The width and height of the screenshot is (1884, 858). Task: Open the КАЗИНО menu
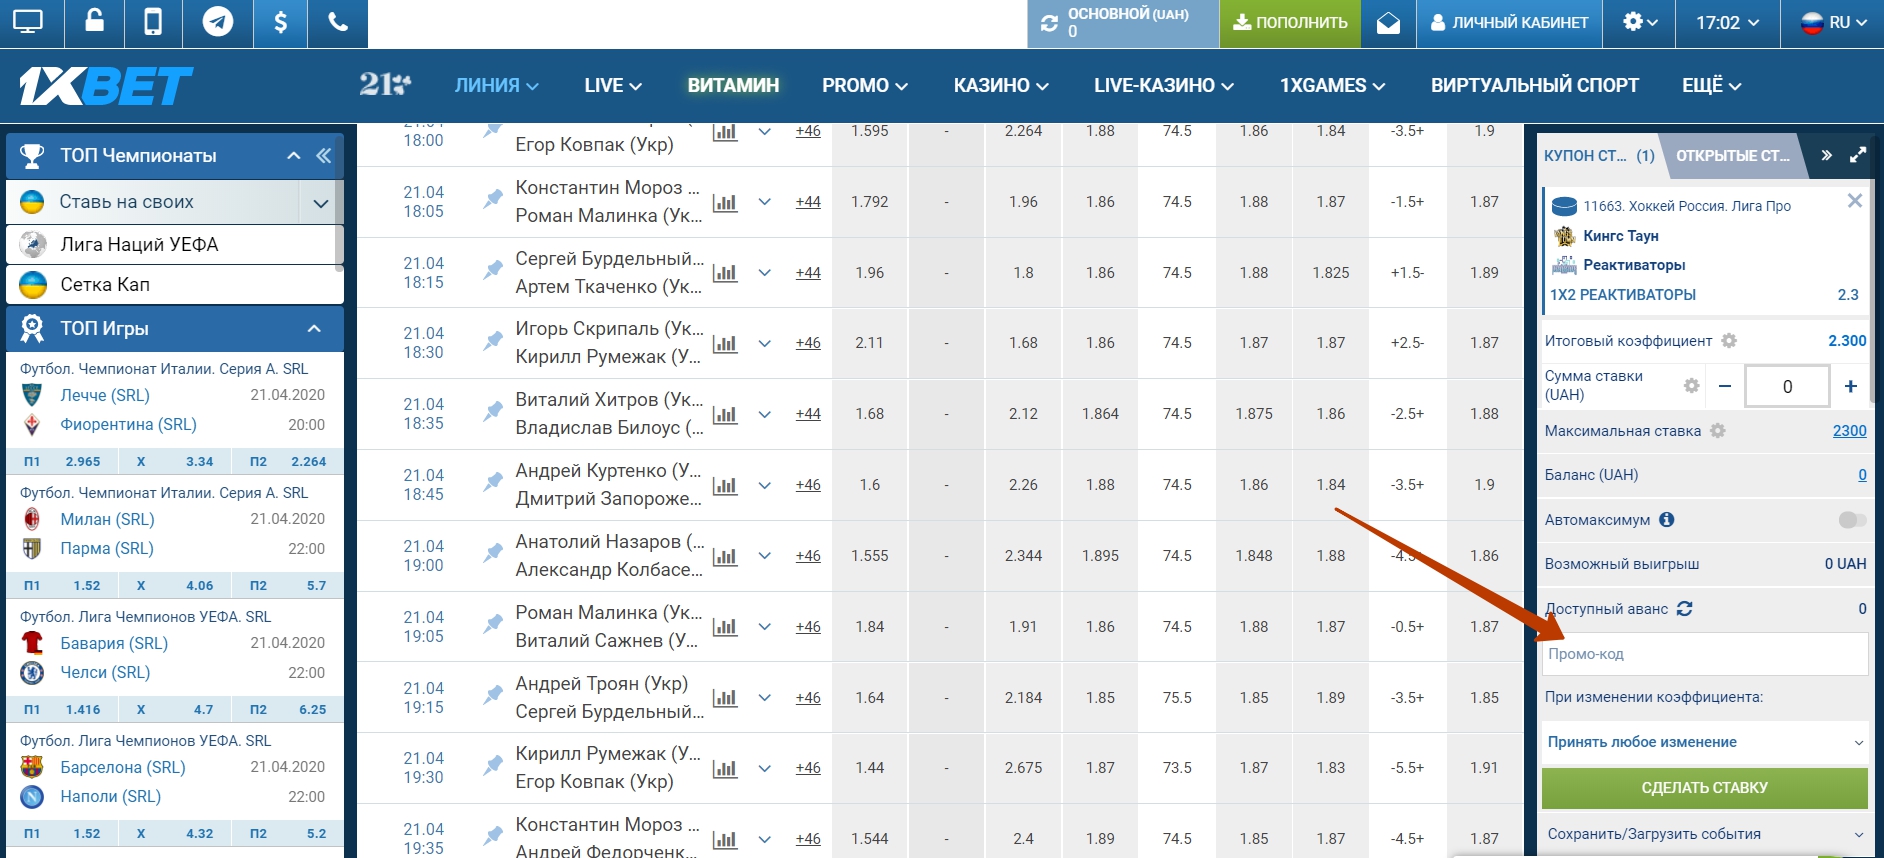pos(1001,86)
